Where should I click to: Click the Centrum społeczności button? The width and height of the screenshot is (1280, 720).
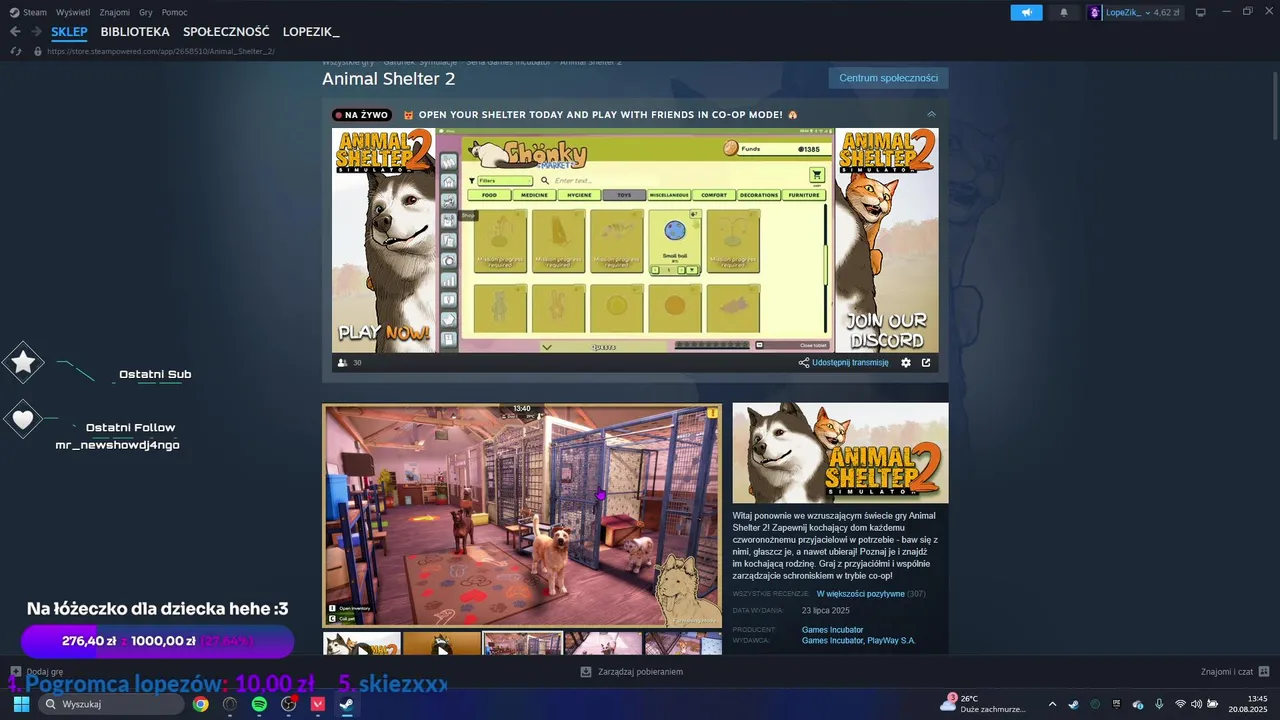tap(888, 78)
